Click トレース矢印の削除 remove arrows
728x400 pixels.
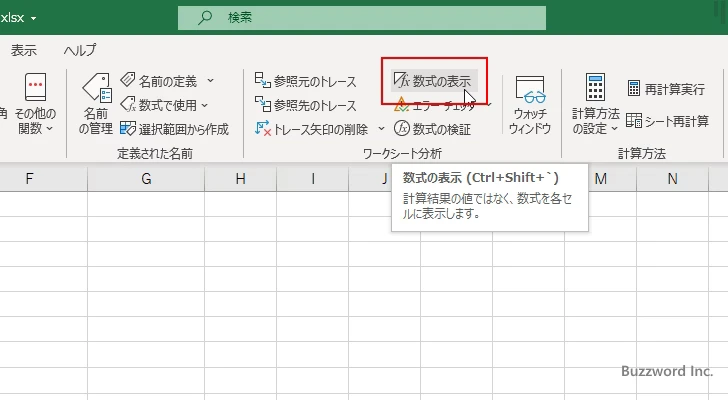[x=312, y=129]
